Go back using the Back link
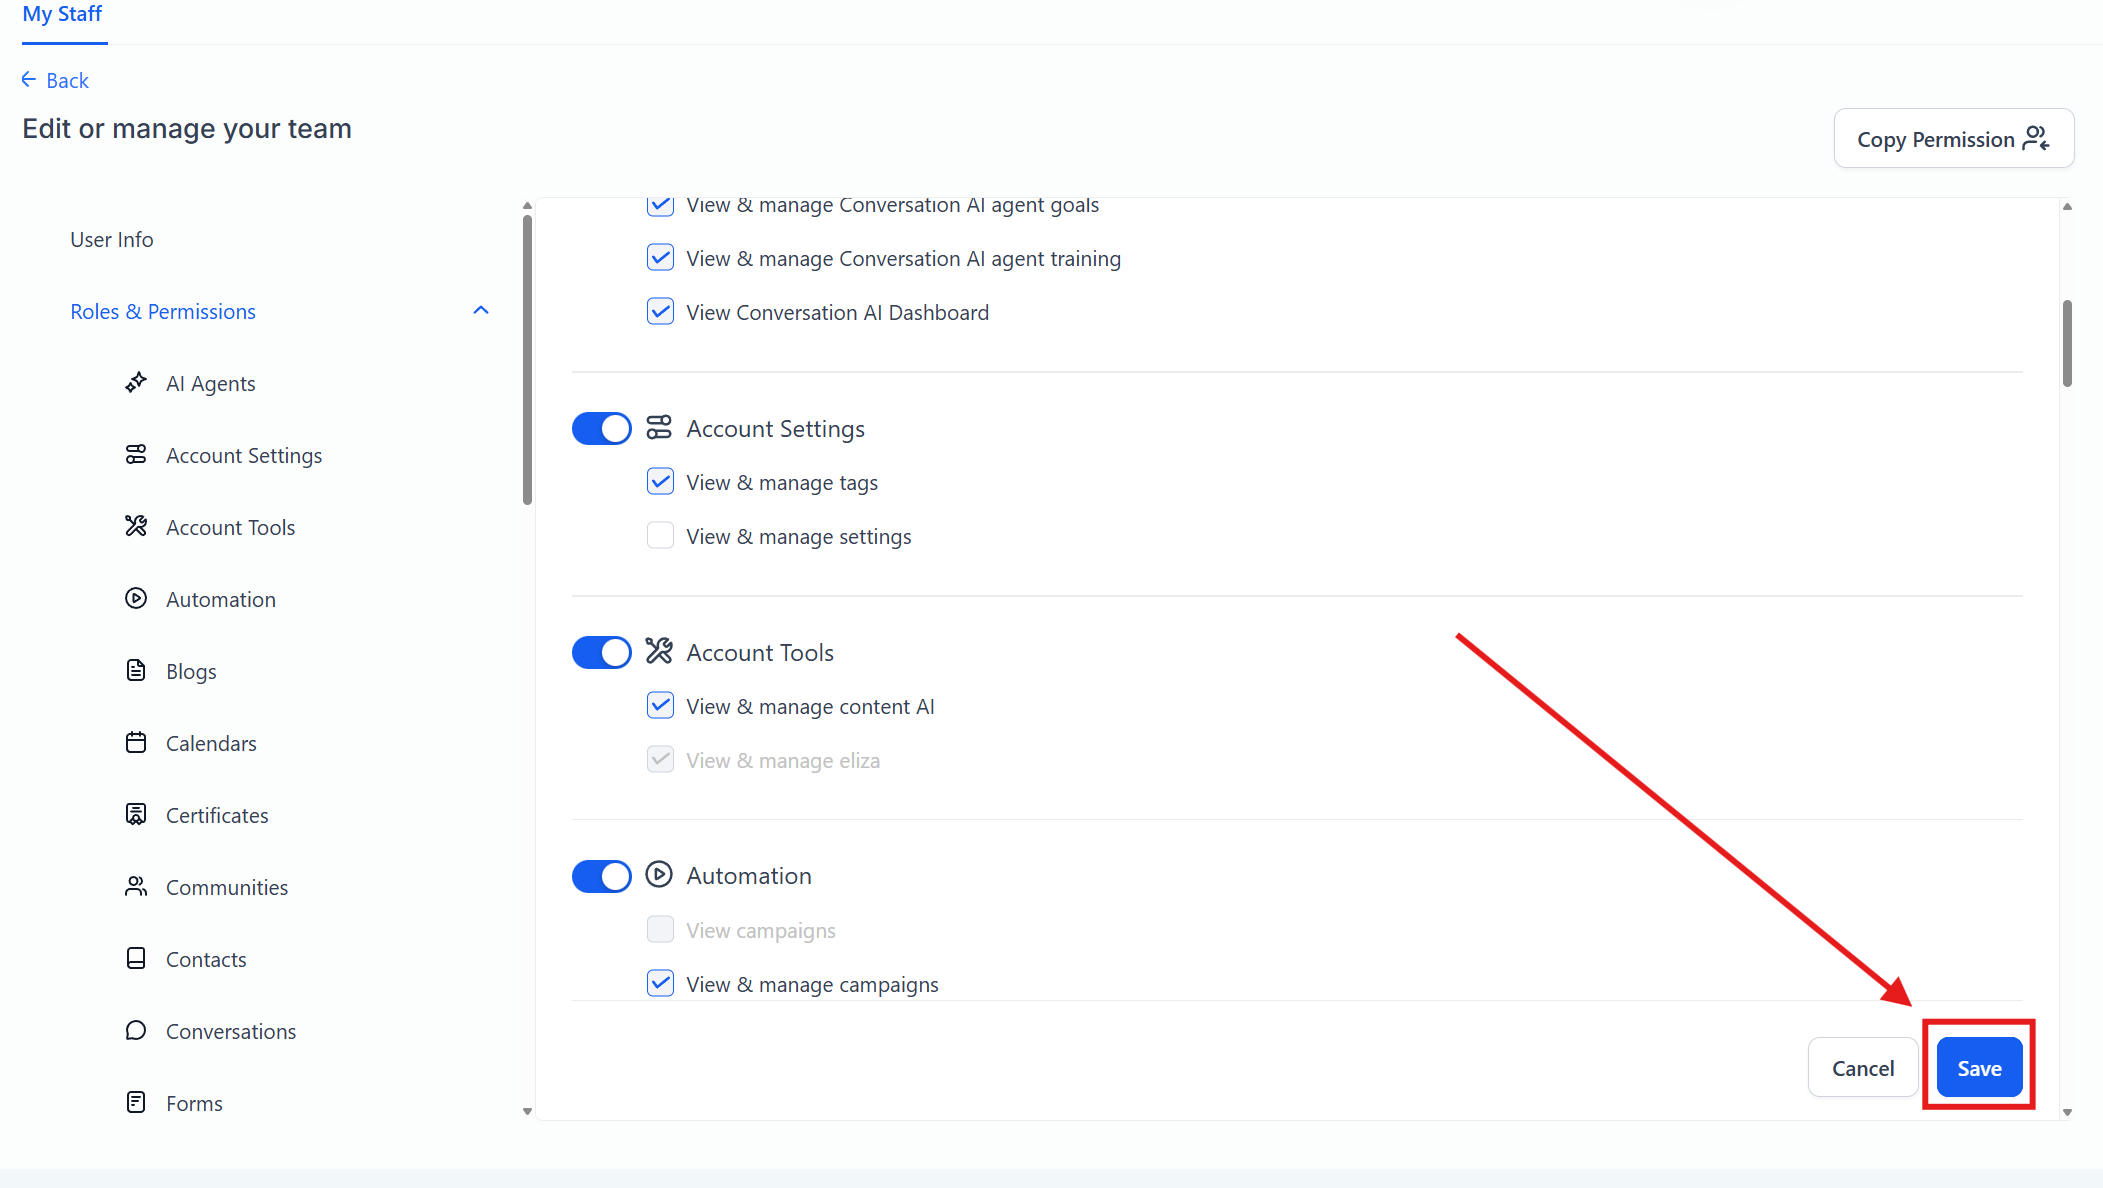 coord(56,80)
